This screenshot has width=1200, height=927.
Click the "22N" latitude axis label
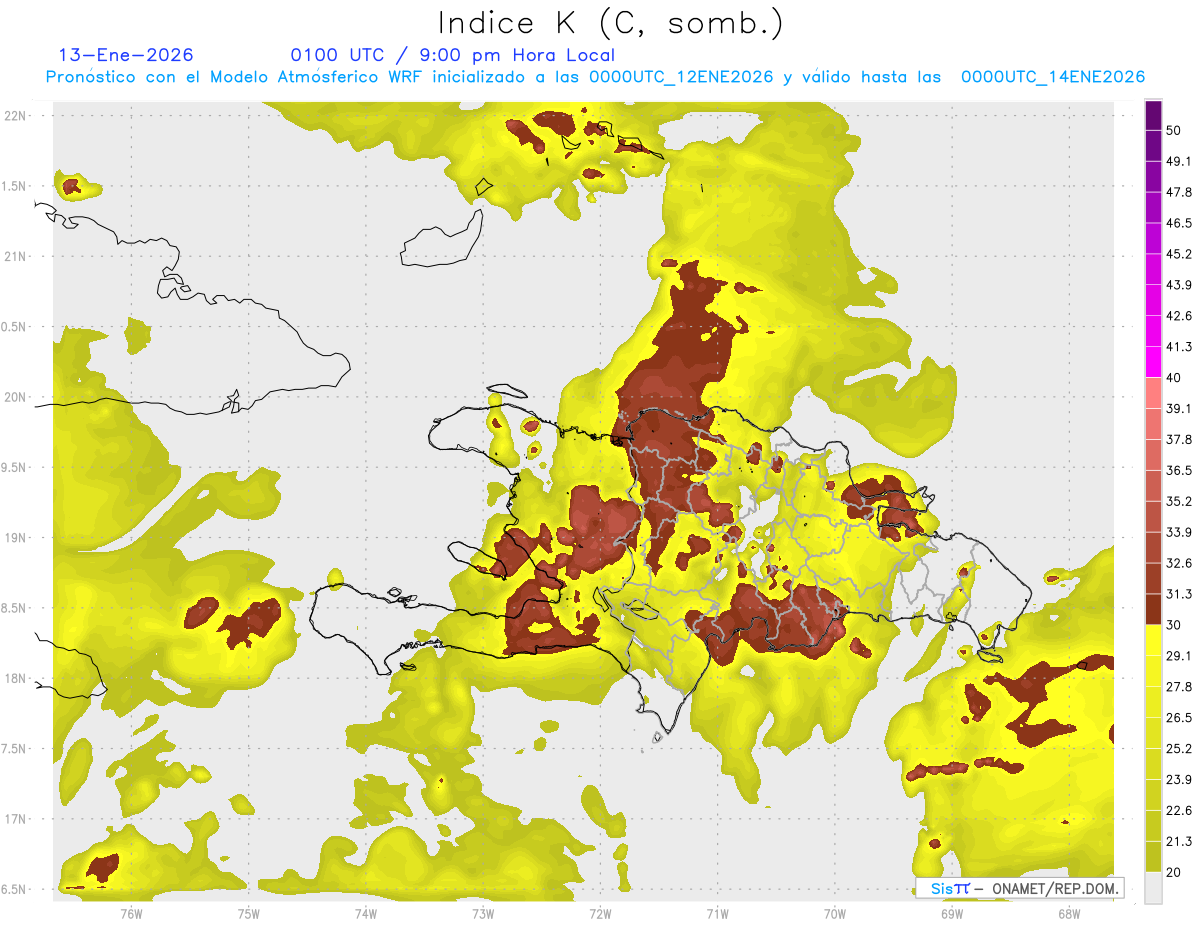coord(15,115)
